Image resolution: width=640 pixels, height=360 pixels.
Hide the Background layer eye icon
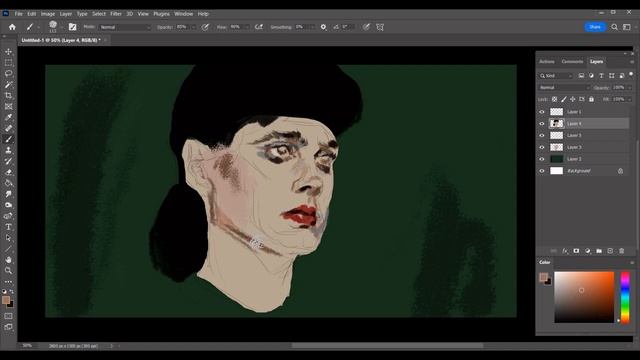click(x=542, y=171)
